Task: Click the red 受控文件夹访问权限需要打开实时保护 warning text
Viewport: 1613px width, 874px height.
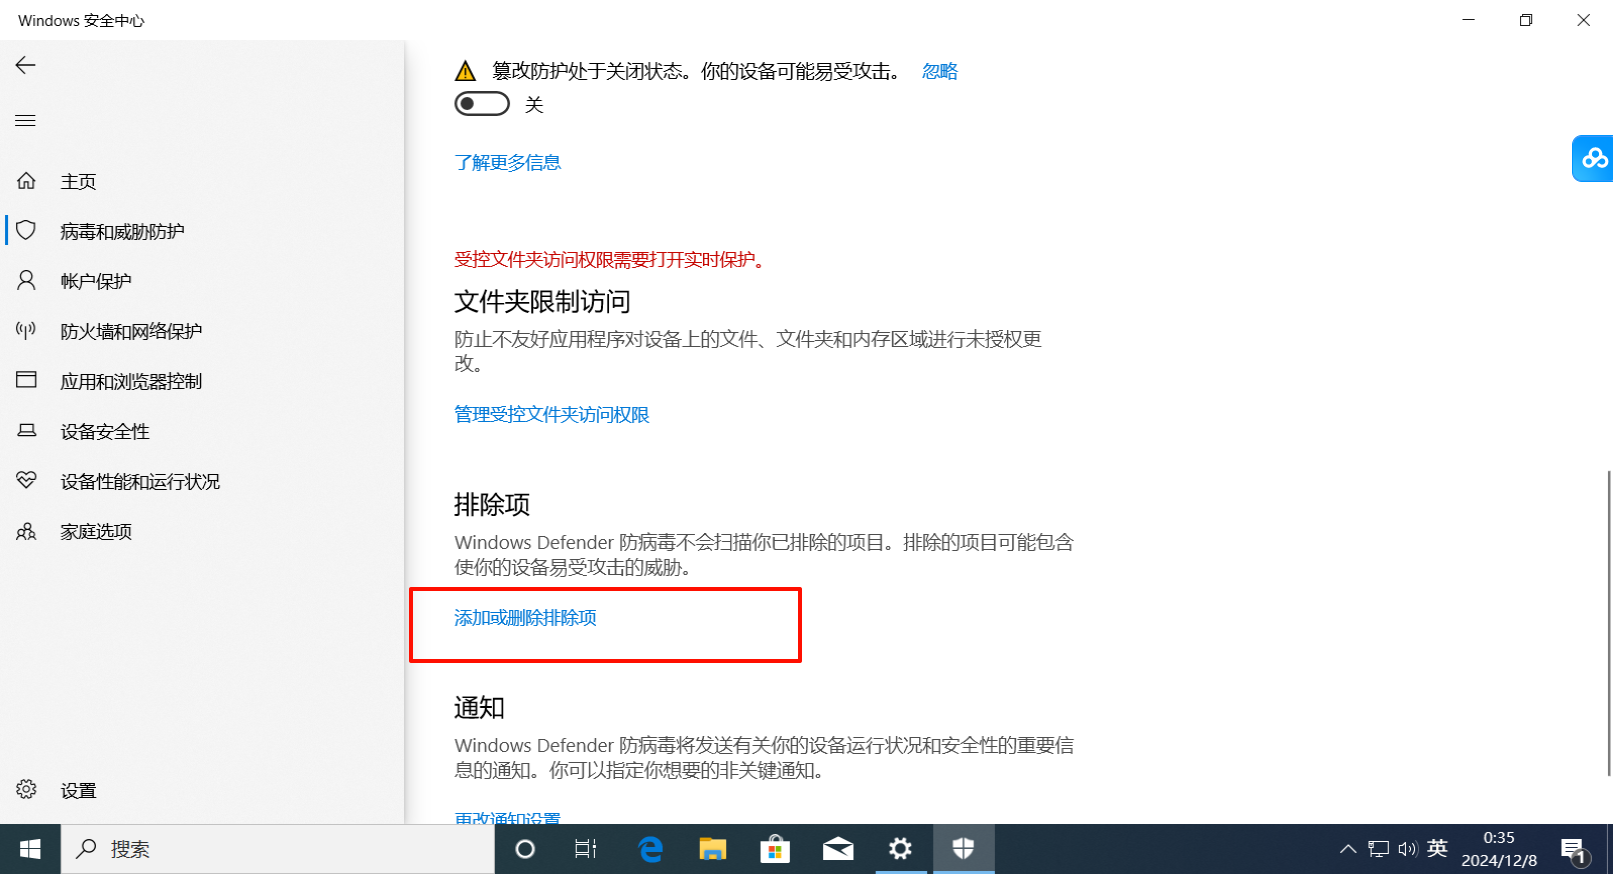Action: (611, 260)
